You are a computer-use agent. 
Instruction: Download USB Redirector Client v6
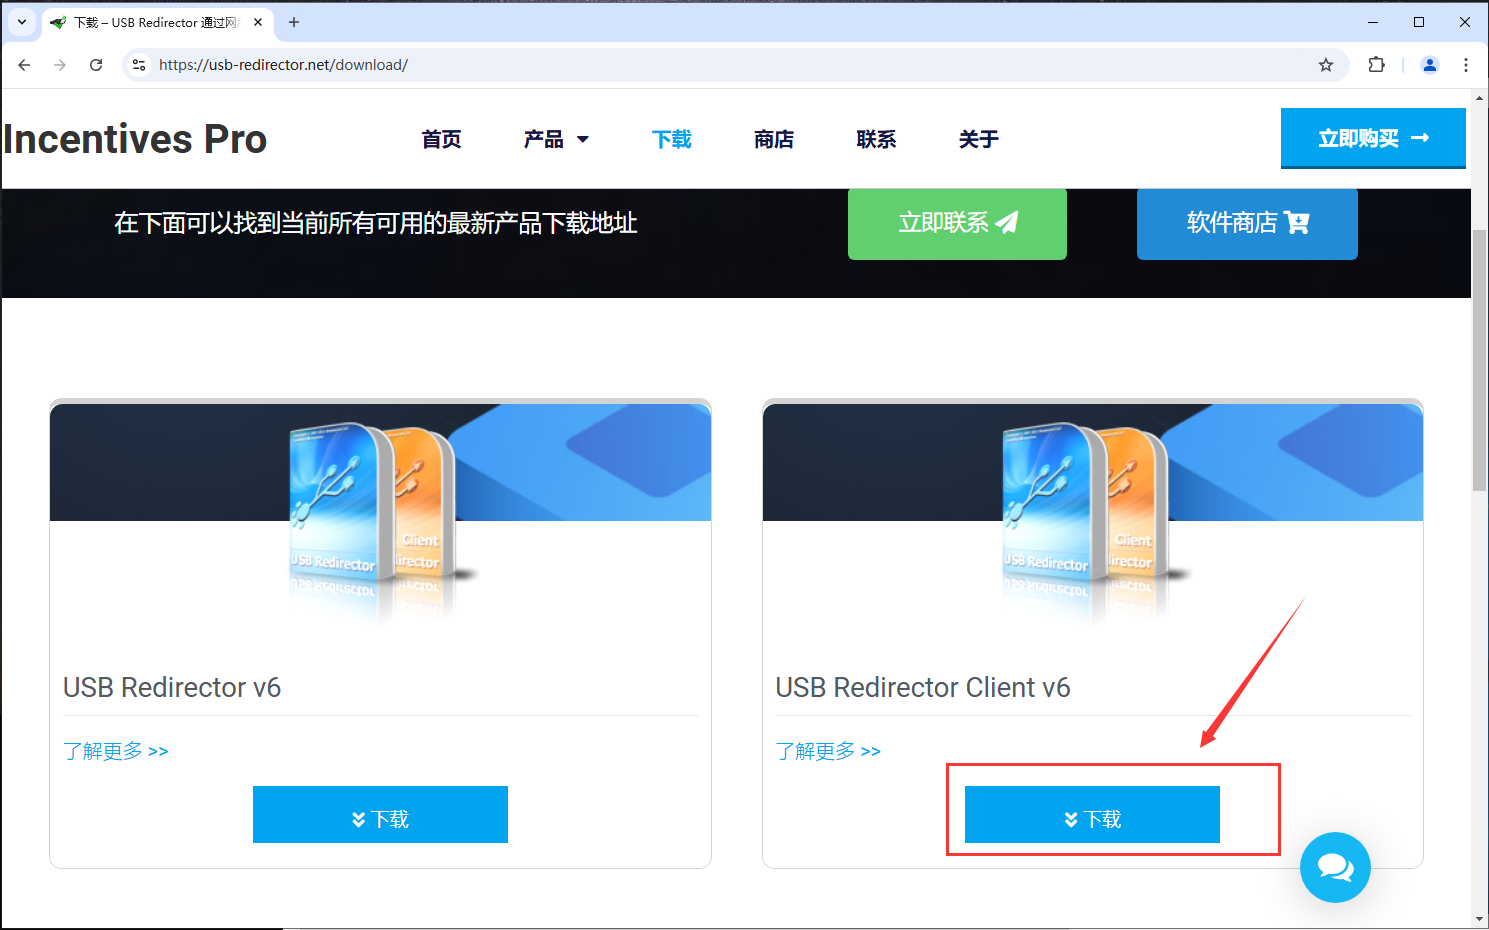click(1091, 814)
